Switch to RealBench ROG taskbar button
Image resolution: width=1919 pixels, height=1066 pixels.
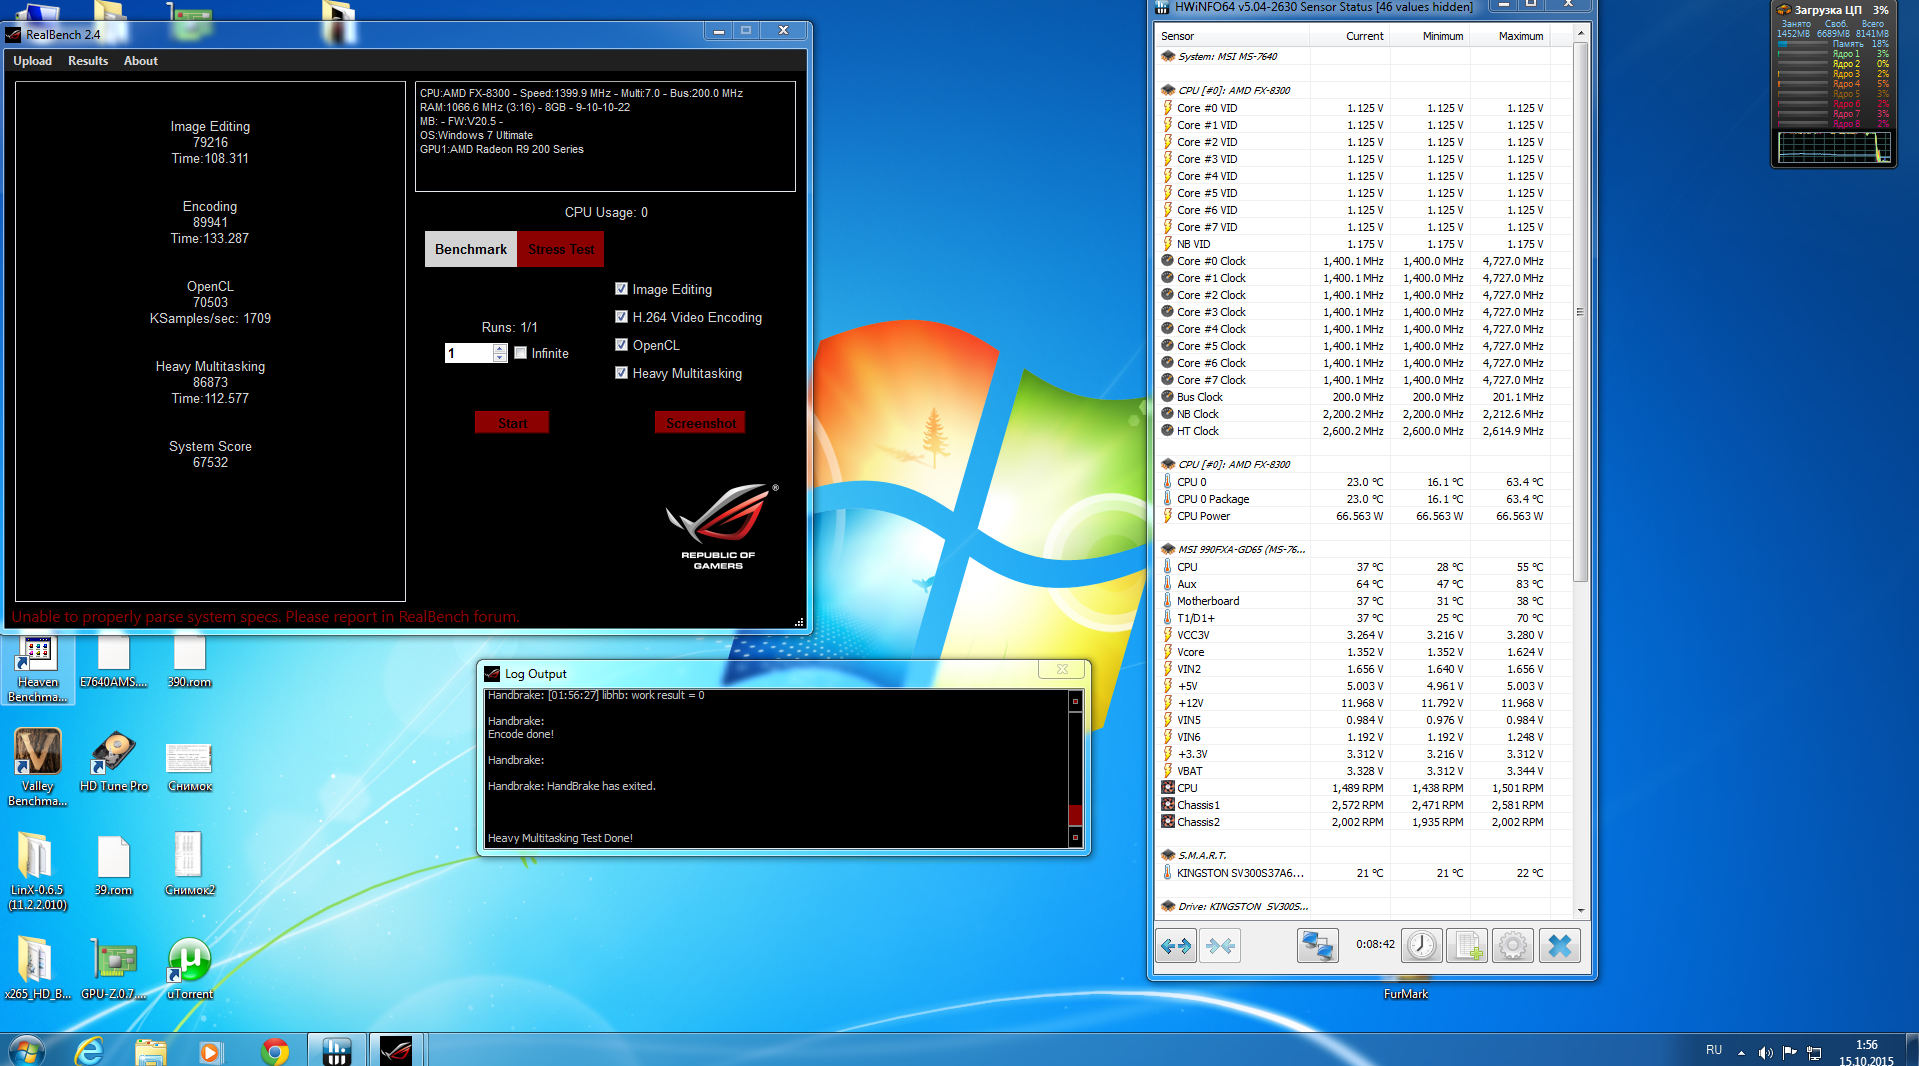coord(398,1051)
